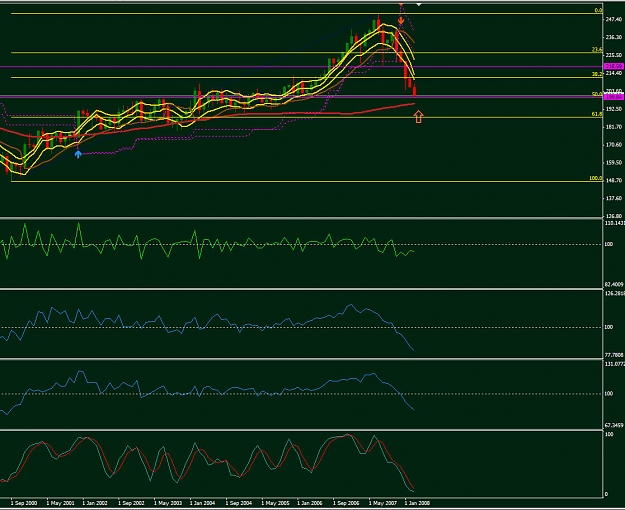Click the Fibonacci 23.6 level label
This screenshot has height=510, width=625.
coord(596,49)
